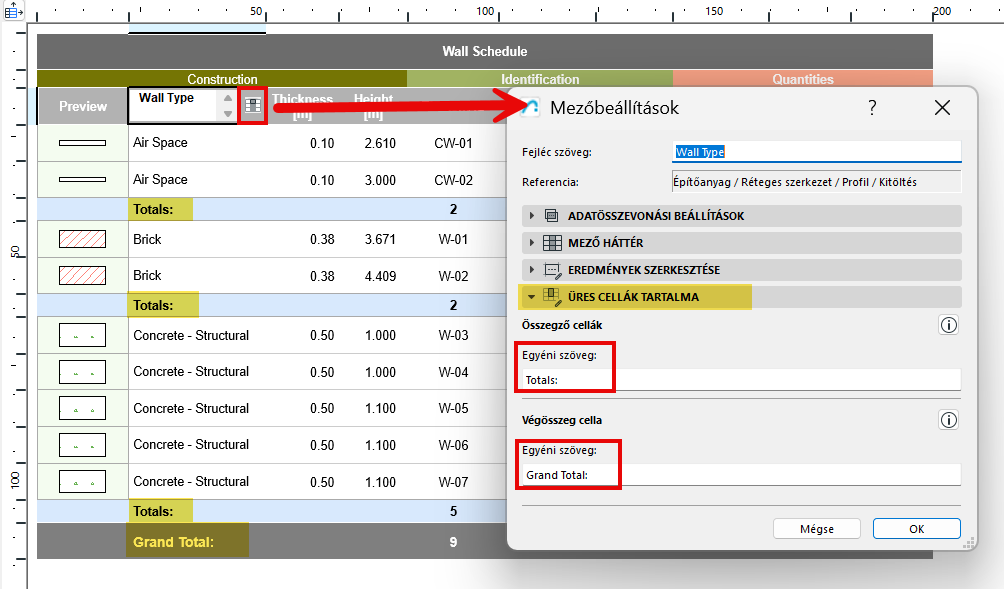Click the Üres cellák tartalma panel icon

pos(552,297)
